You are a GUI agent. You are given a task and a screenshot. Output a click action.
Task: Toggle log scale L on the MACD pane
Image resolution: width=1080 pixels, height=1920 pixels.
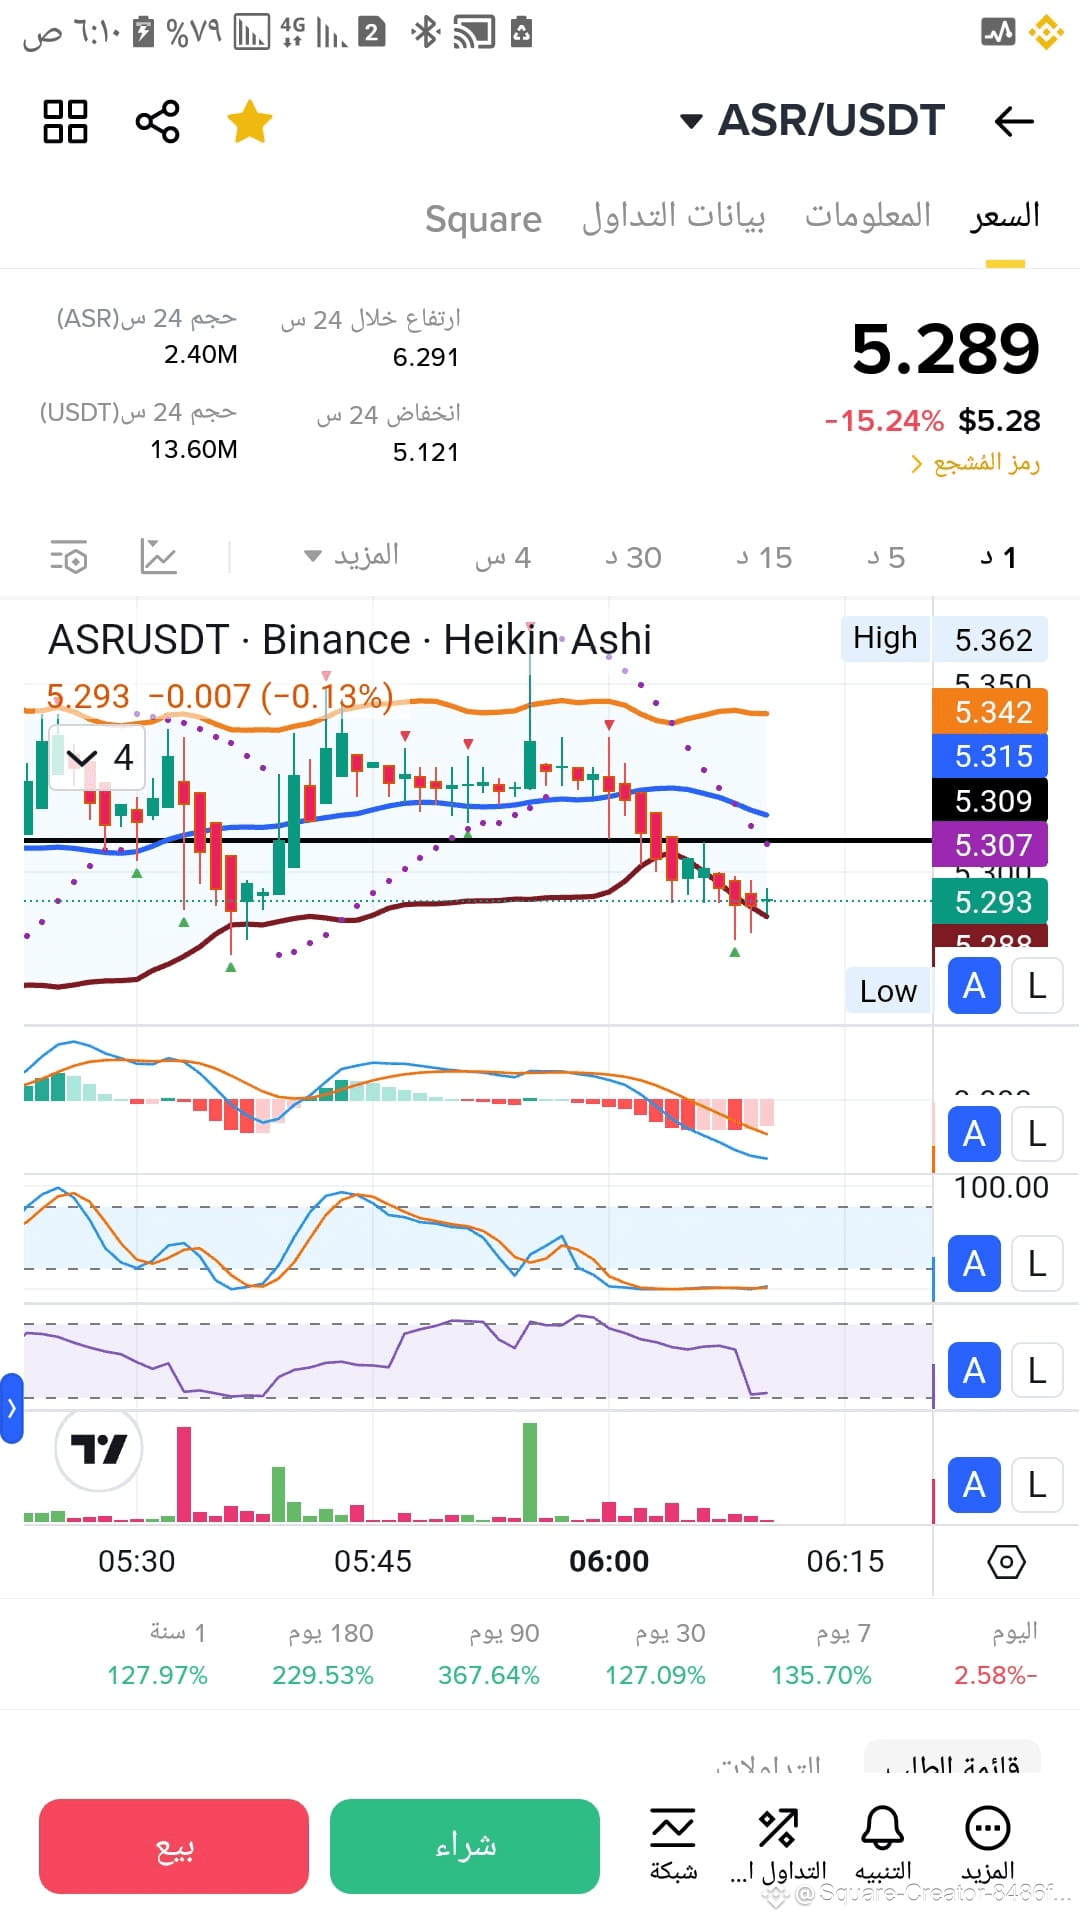[1037, 1134]
